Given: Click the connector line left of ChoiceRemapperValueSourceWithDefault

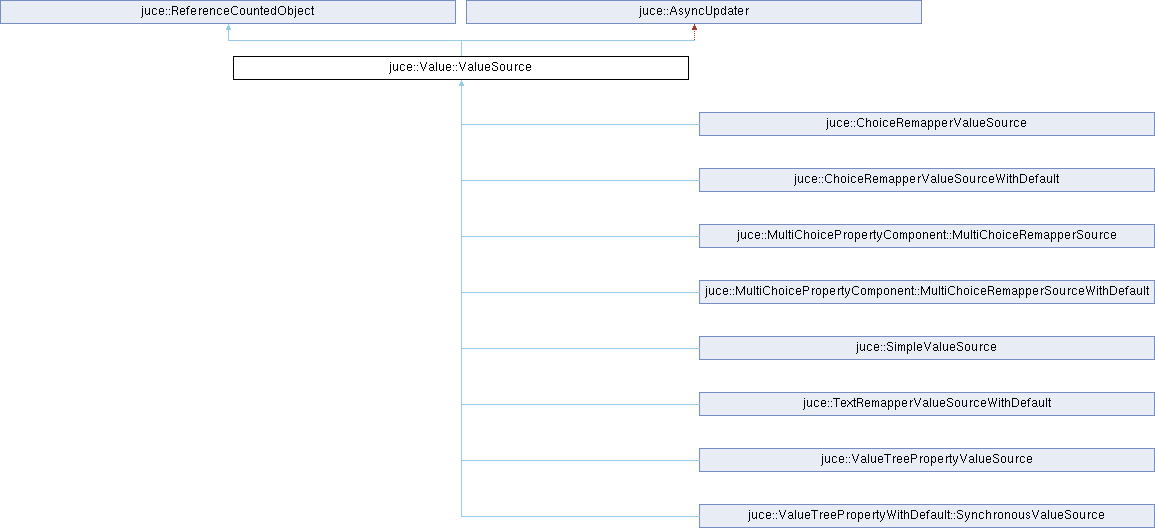Looking at the screenshot, I should pyautogui.click(x=580, y=180).
